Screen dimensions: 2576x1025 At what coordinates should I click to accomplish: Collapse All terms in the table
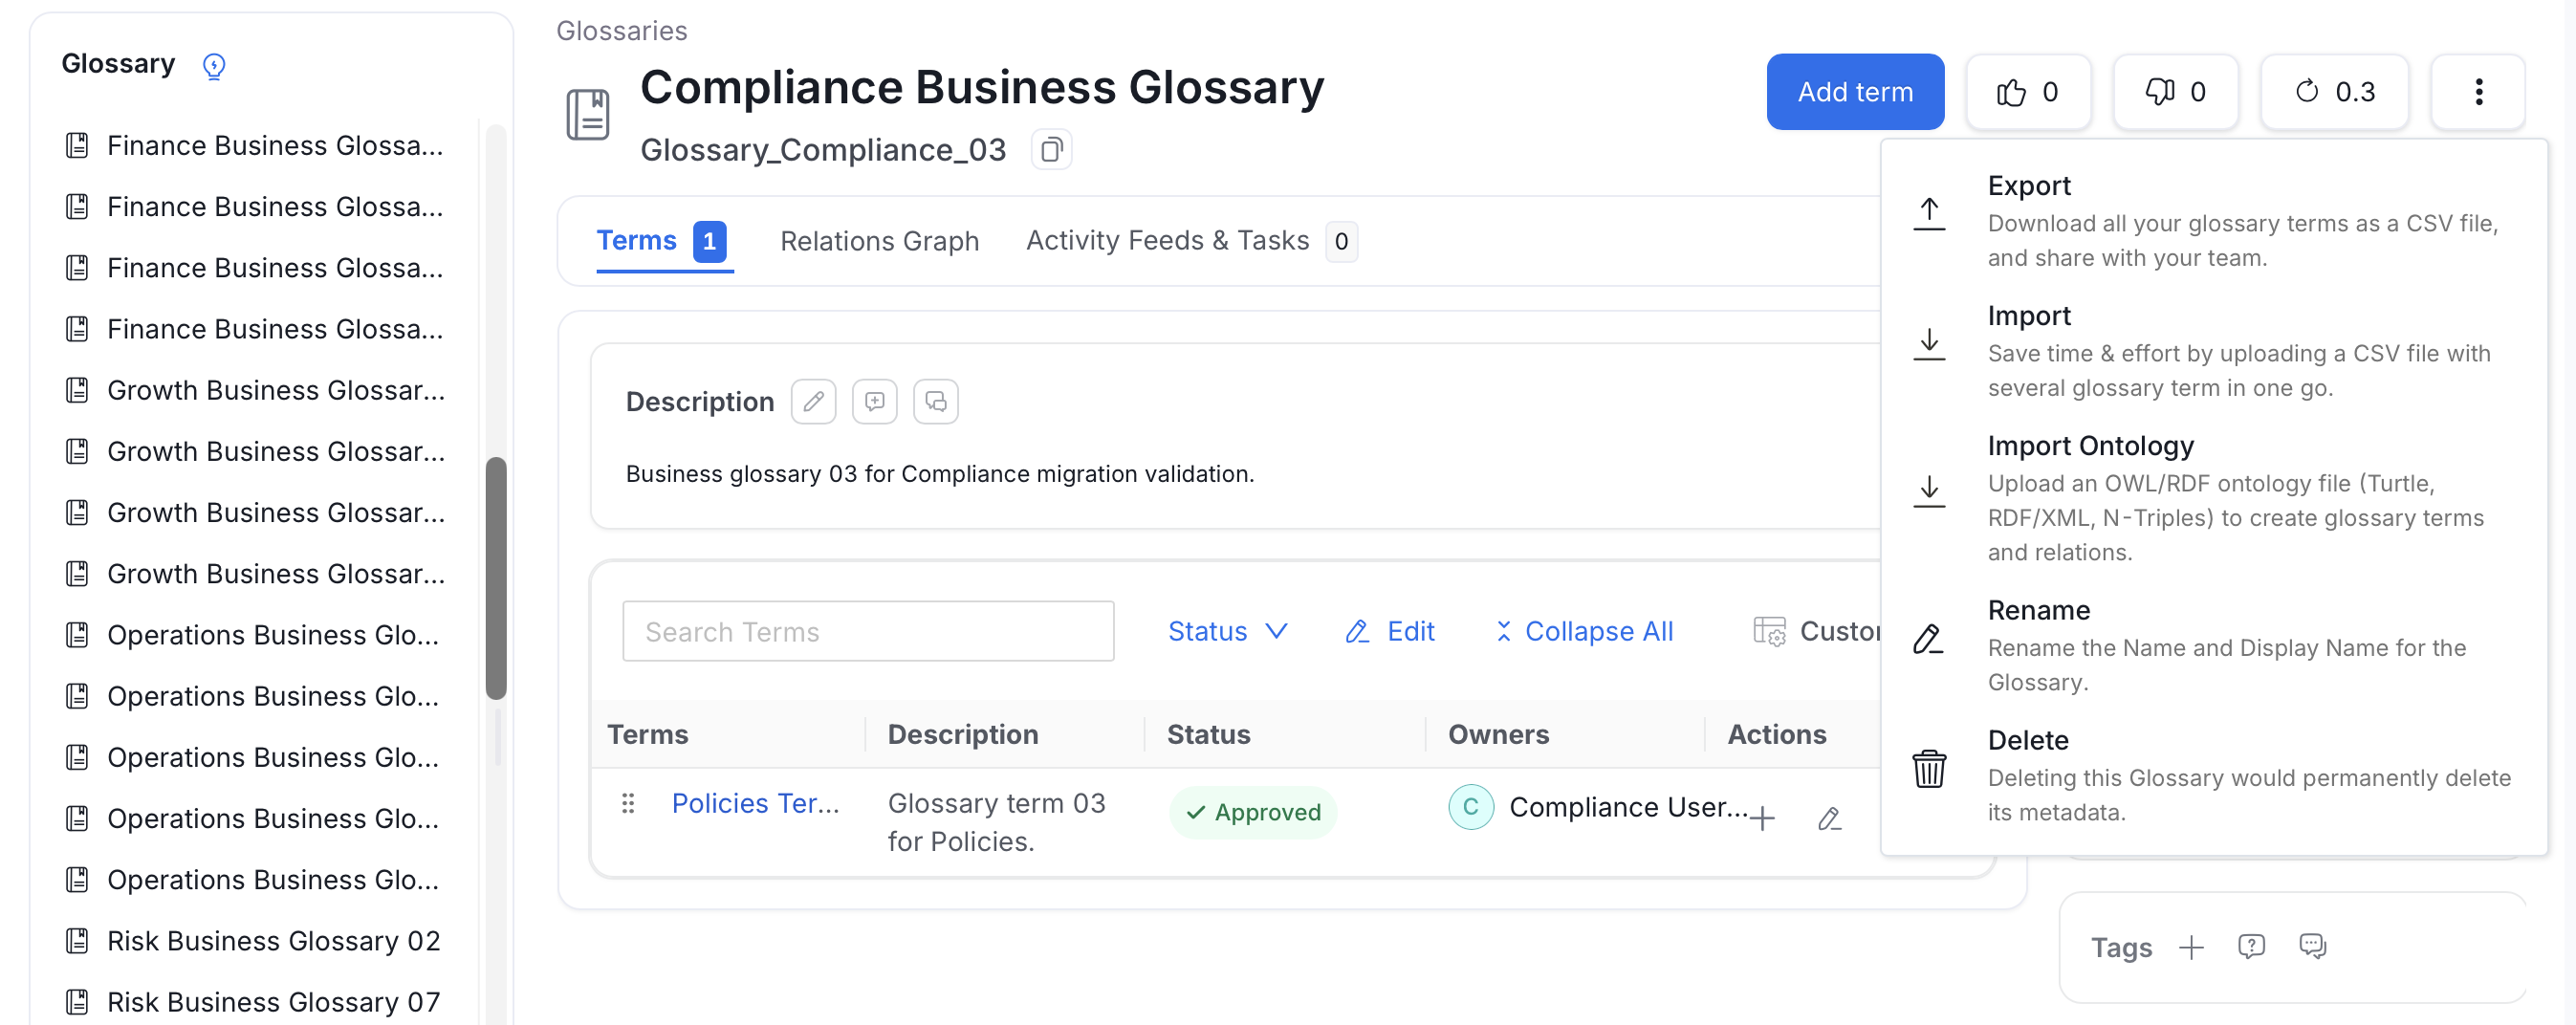click(x=1584, y=632)
